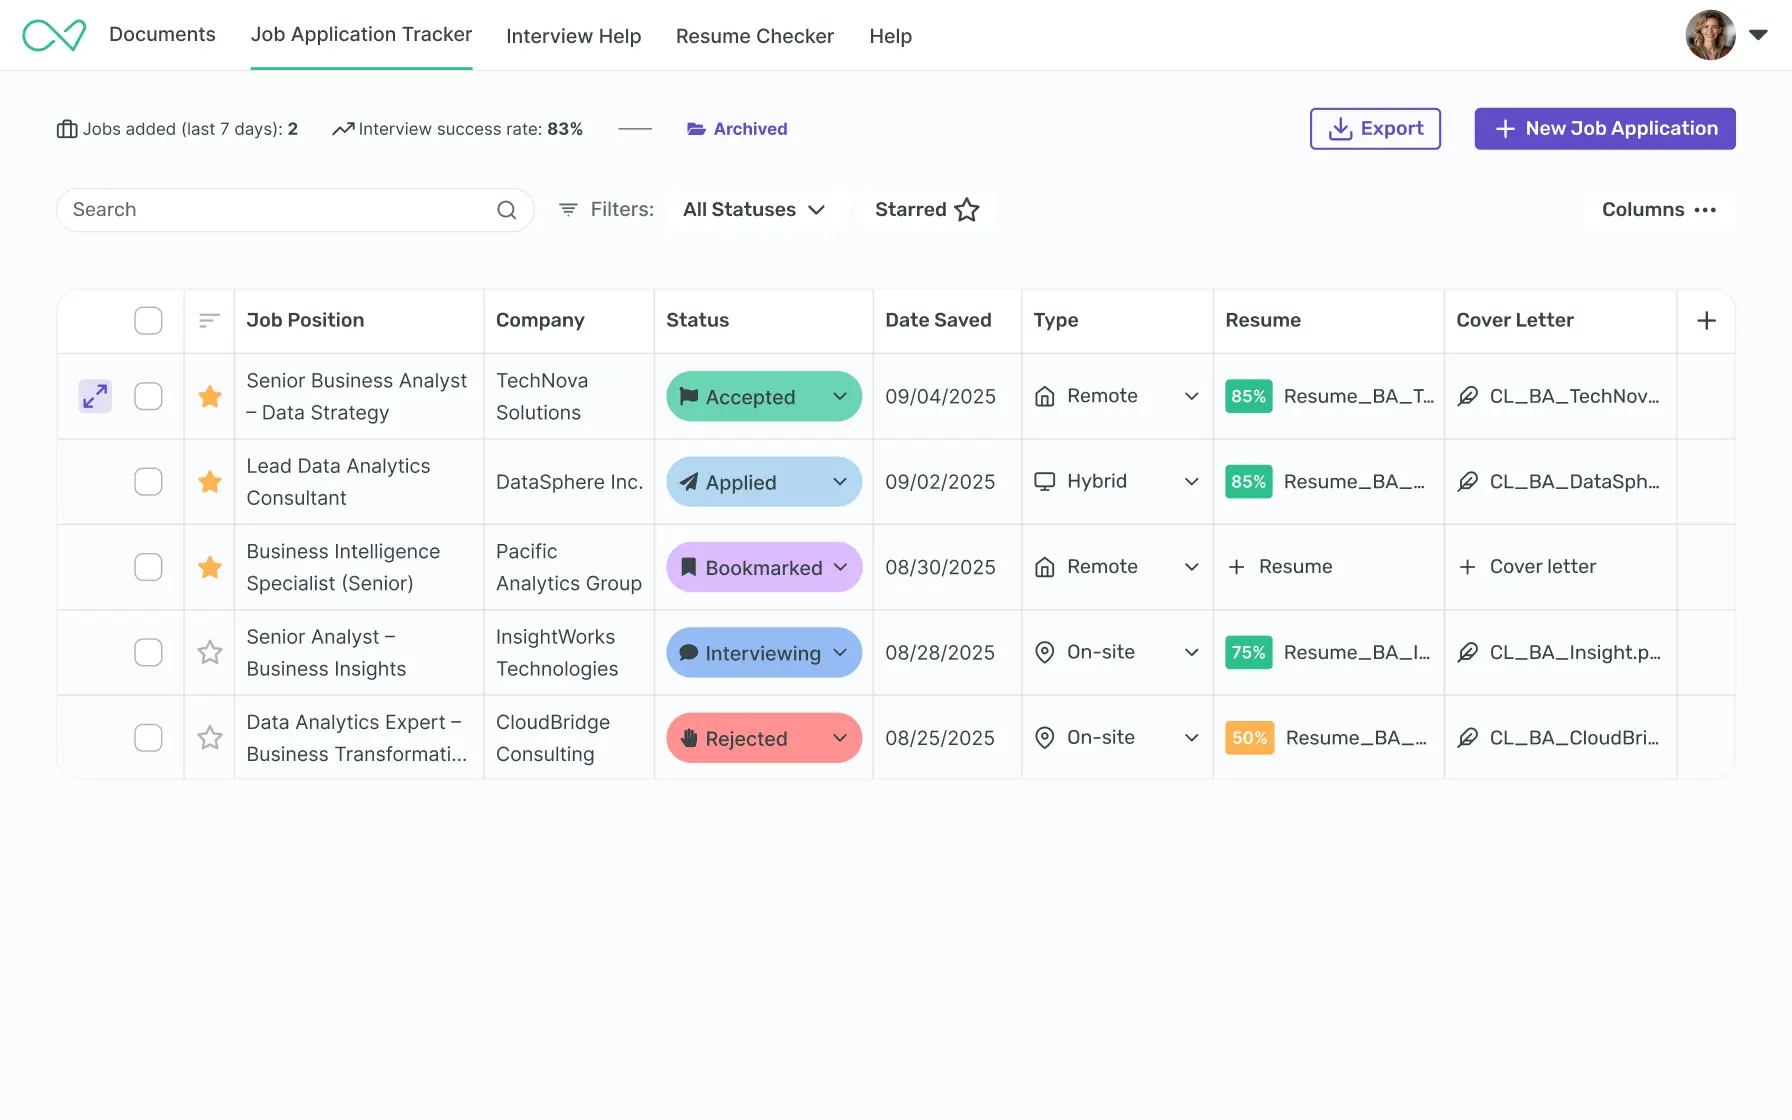Check the select-all checkbox in header
Image resolution: width=1792 pixels, height=1120 pixels.
coord(148,321)
